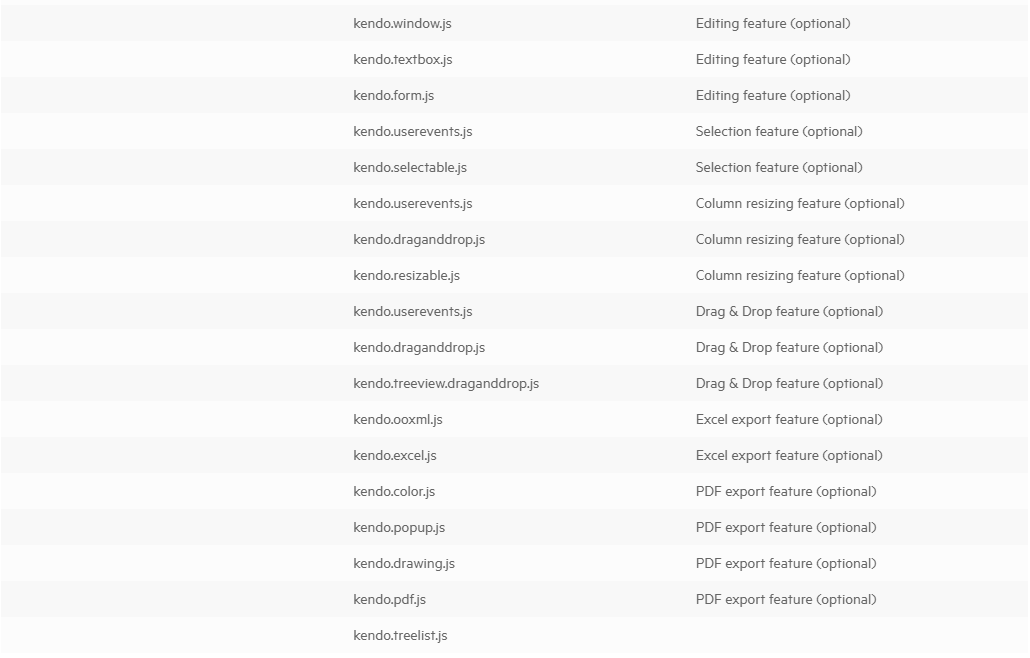Select kendo.selectable.js in the table
The width and height of the screenshot is (1030, 658).
pyautogui.click(x=410, y=167)
